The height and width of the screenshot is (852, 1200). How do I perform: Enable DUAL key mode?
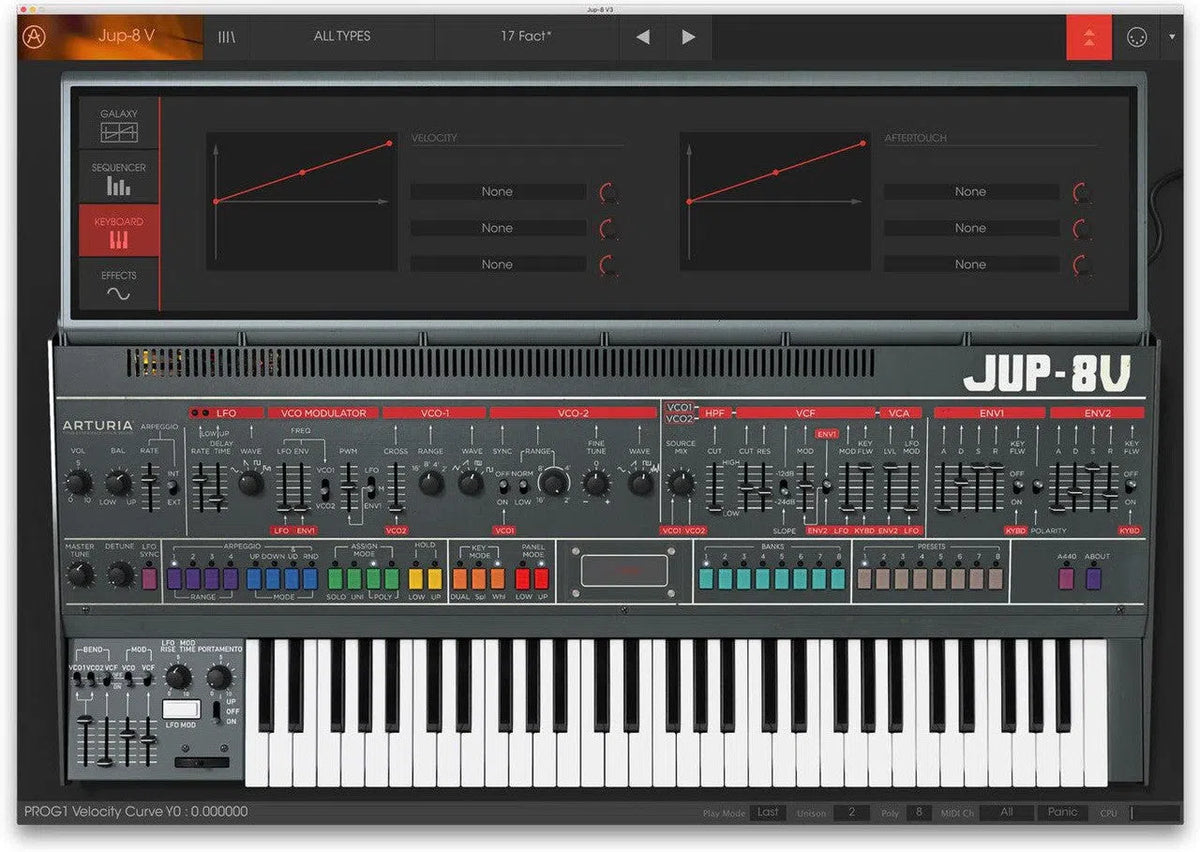click(460, 579)
